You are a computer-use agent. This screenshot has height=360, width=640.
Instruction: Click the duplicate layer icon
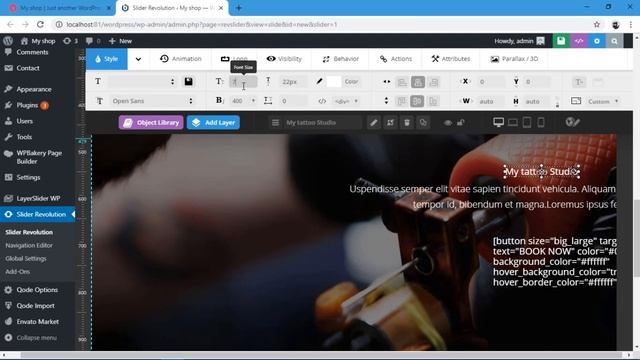[x=423, y=122]
